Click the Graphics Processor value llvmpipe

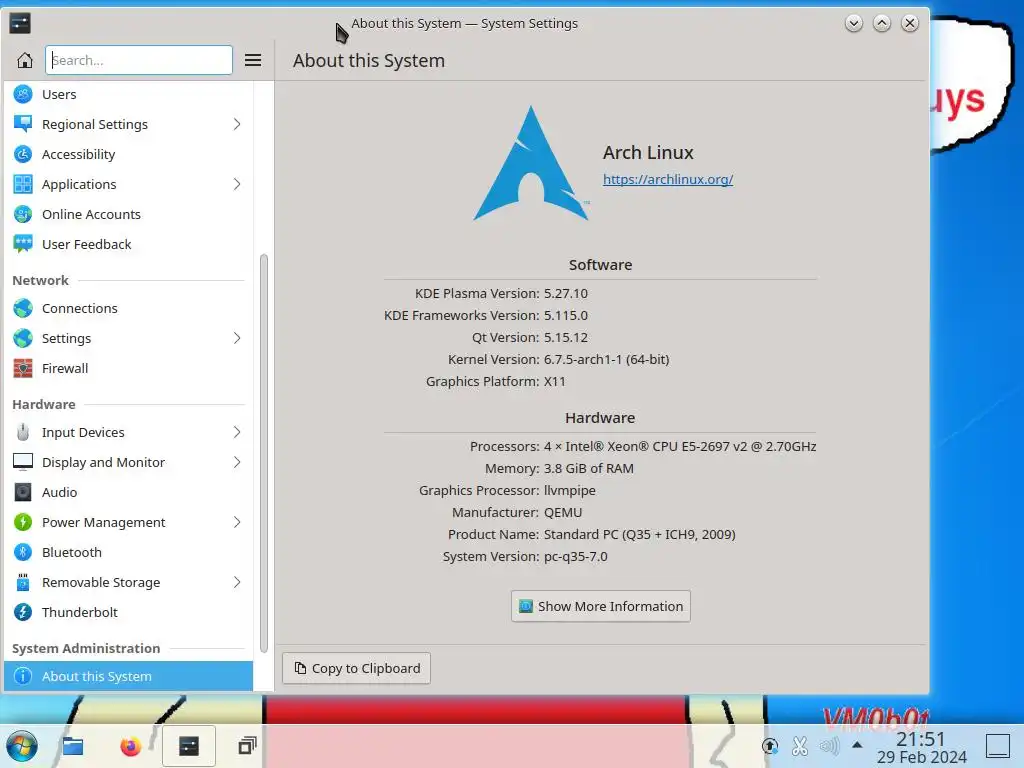(569, 490)
